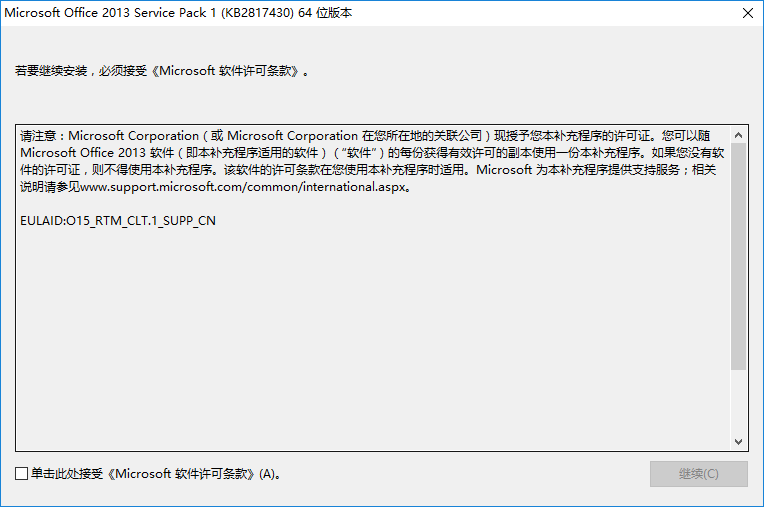
Task: Click the license scrollbar up arrow
Action: click(x=738, y=135)
